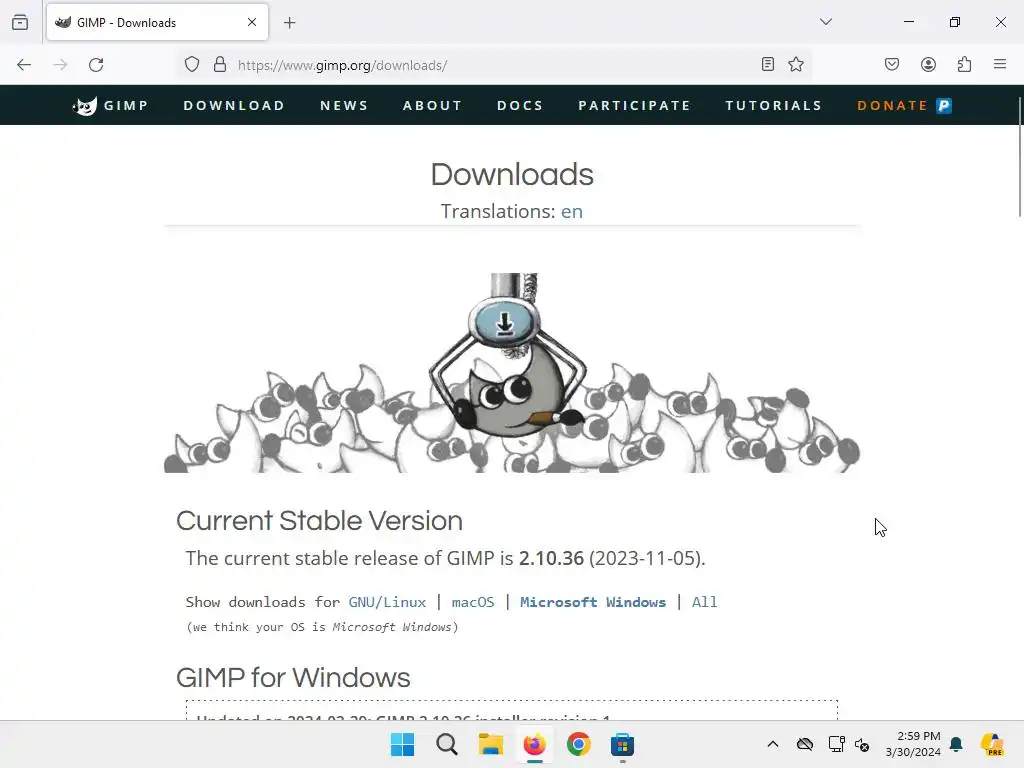Switch to Firefox in taskbar

tap(535, 744)
